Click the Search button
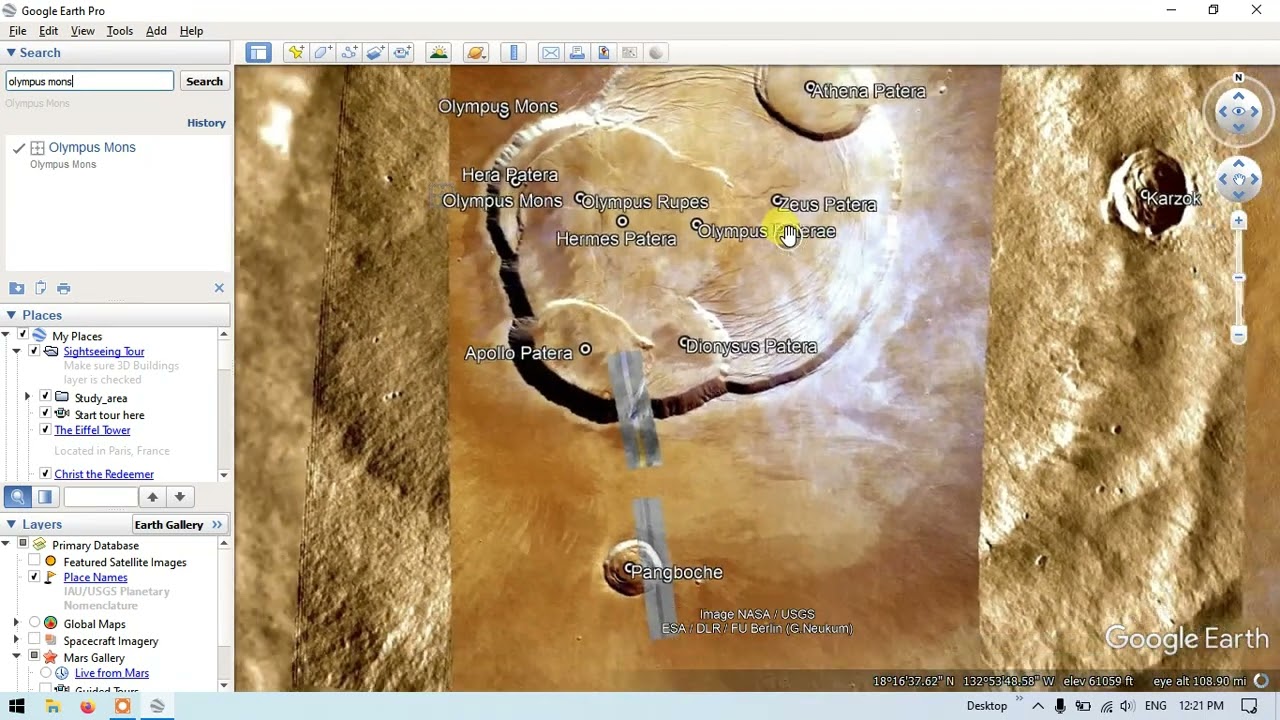 click(x=204, y=82)
